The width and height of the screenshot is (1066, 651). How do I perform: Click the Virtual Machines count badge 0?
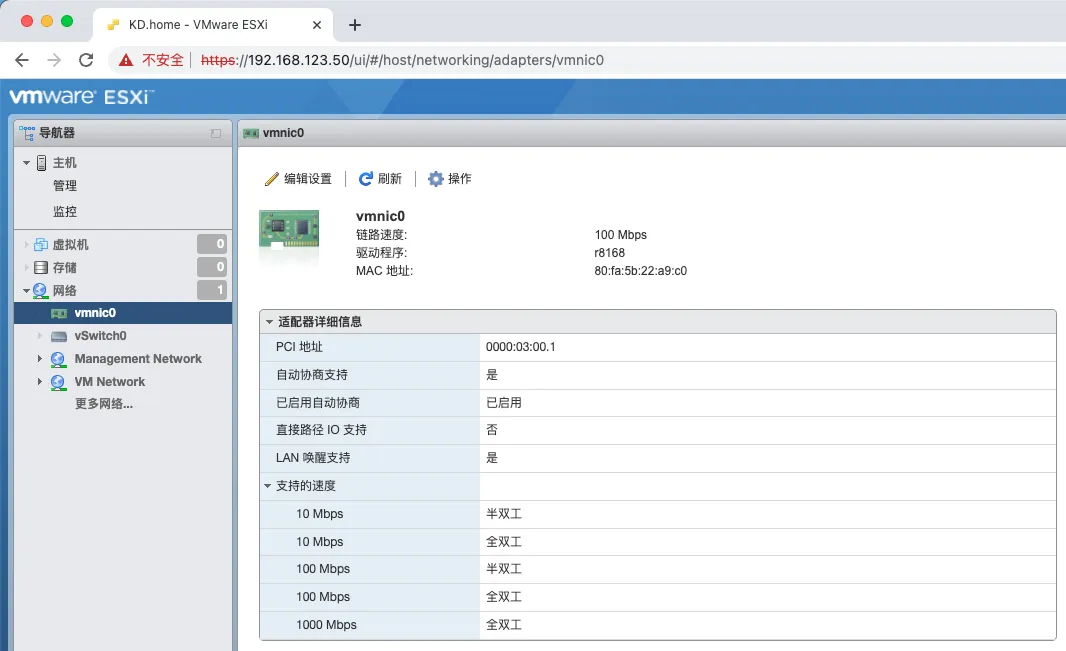click(x=212, y=244)
